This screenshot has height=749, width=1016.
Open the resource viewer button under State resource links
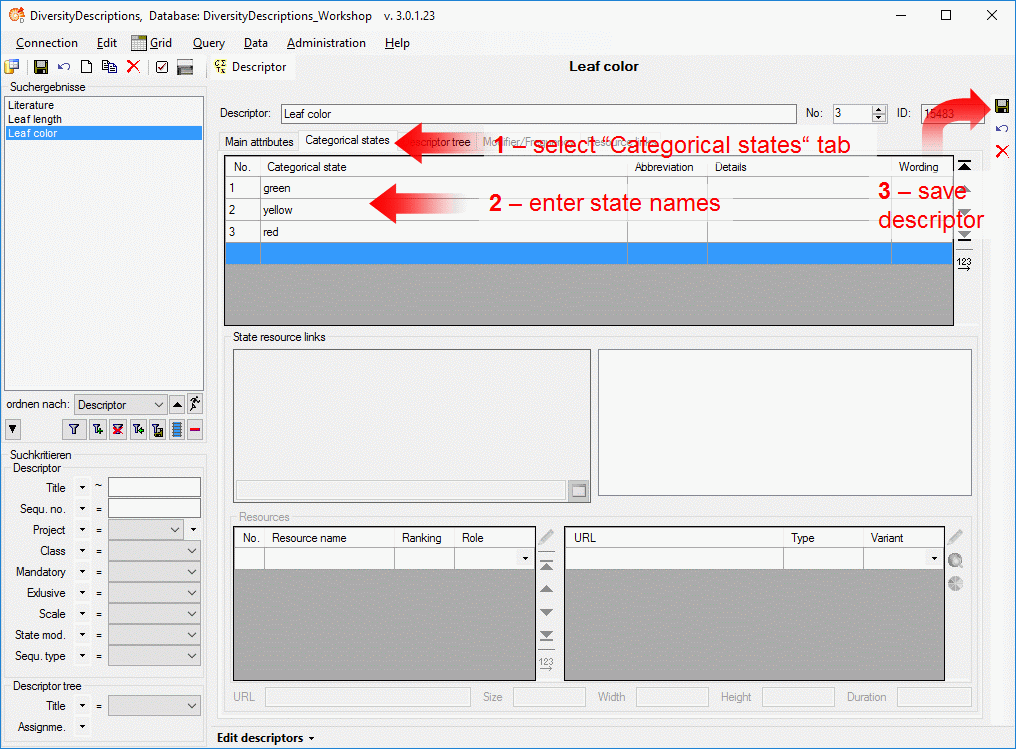579,490
